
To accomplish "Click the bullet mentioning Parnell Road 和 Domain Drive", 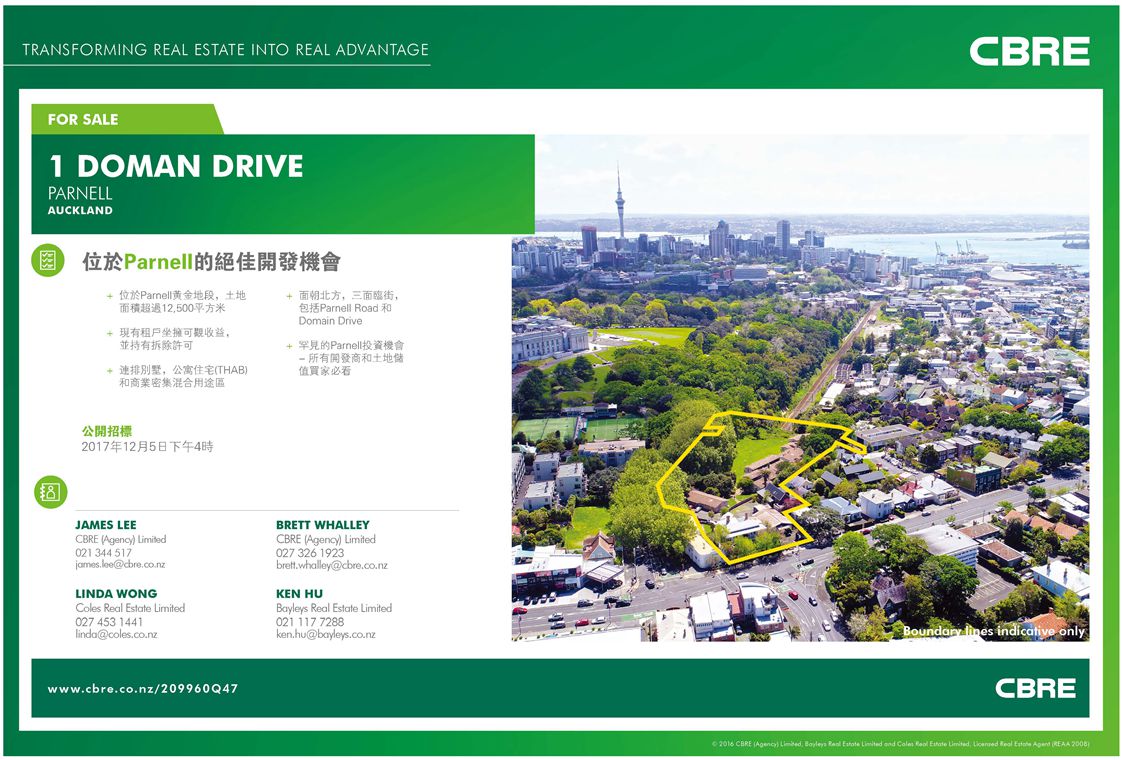I will [x=343, y=308].
